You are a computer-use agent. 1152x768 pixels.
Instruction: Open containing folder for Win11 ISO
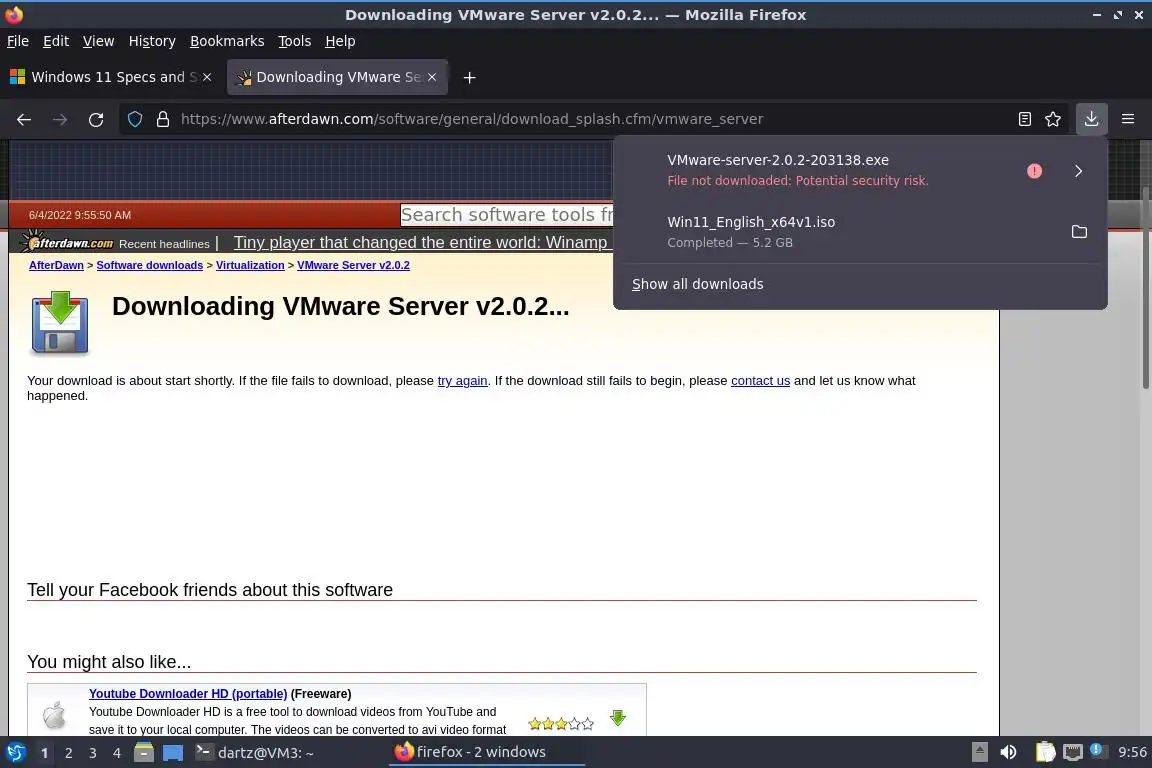pos(1079,232)
